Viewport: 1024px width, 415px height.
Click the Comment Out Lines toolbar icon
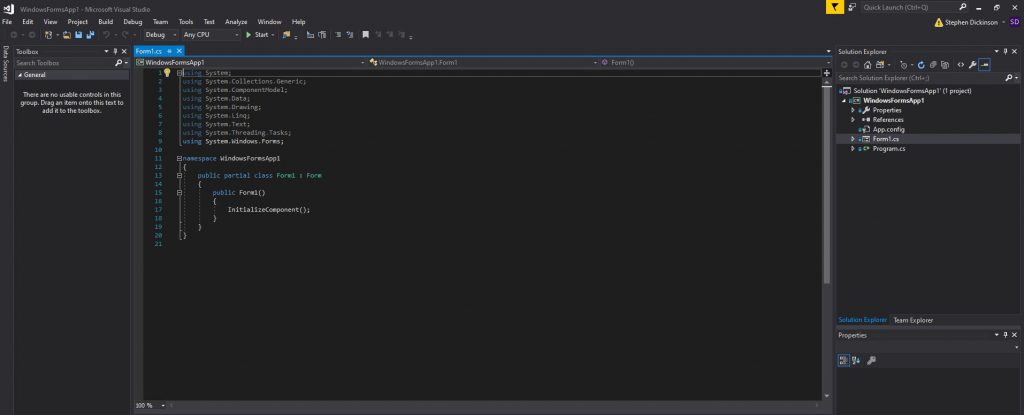[x=338, y=35]
